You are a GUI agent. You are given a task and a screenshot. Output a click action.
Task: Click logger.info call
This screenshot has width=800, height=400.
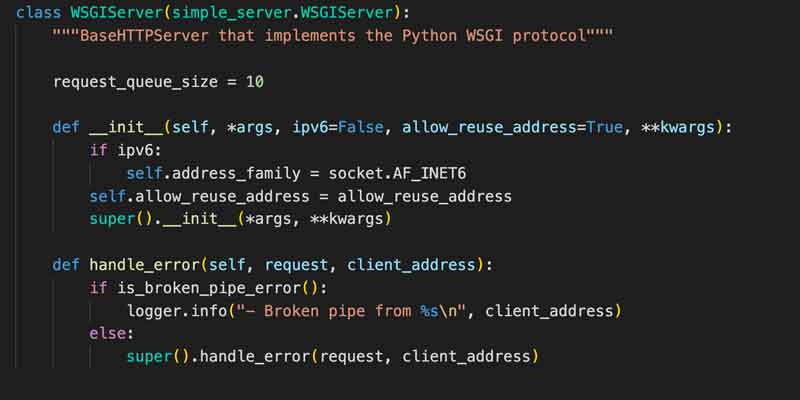pyautogui.click(x=170, y=311)
